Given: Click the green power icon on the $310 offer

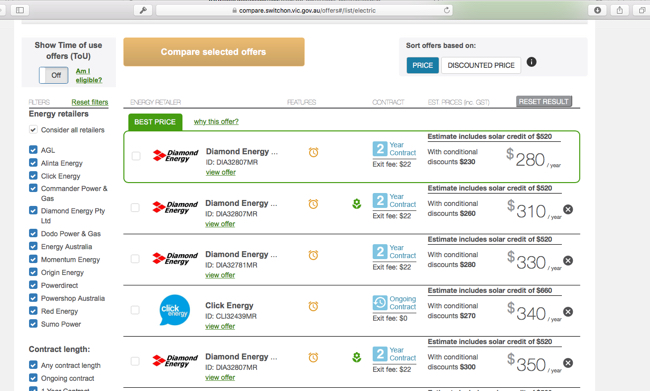Looking at the screenshot, I should (x=357, y=204).
